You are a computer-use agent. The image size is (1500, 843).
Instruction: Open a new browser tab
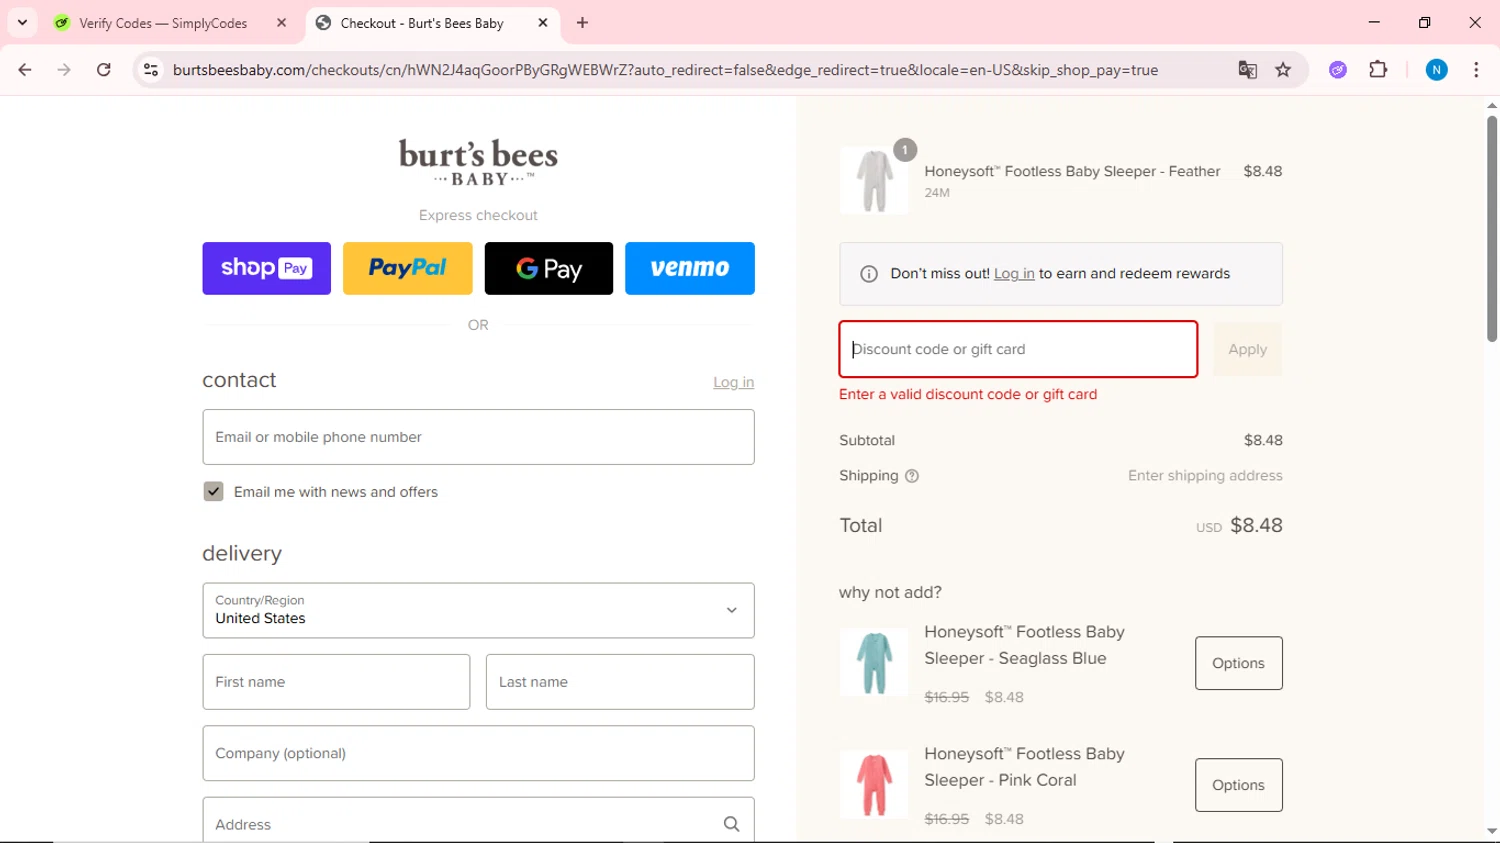582,22
